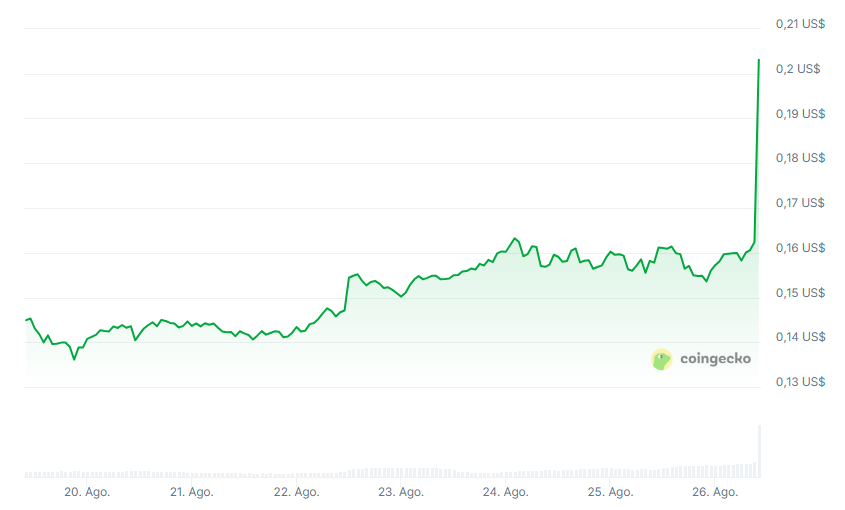The image size is (845, 510).
Task: Select the 0,18 US$ axis label
Action: 800,158
